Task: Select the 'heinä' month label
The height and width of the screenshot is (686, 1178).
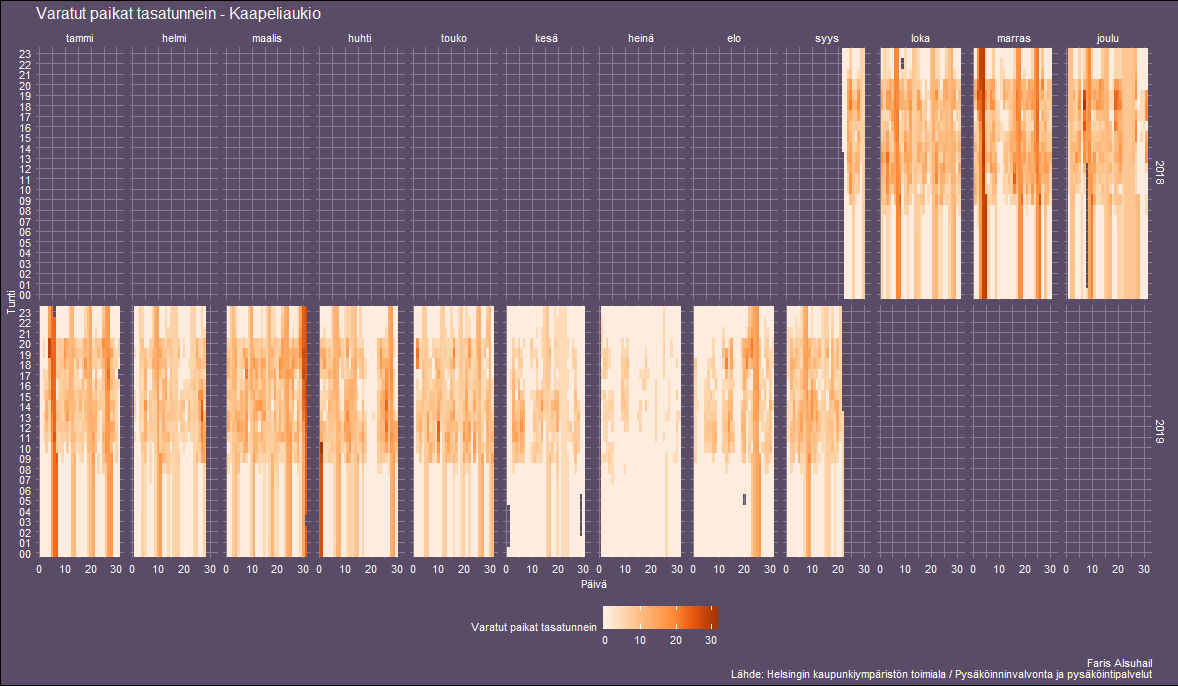Action: (641, 39)
